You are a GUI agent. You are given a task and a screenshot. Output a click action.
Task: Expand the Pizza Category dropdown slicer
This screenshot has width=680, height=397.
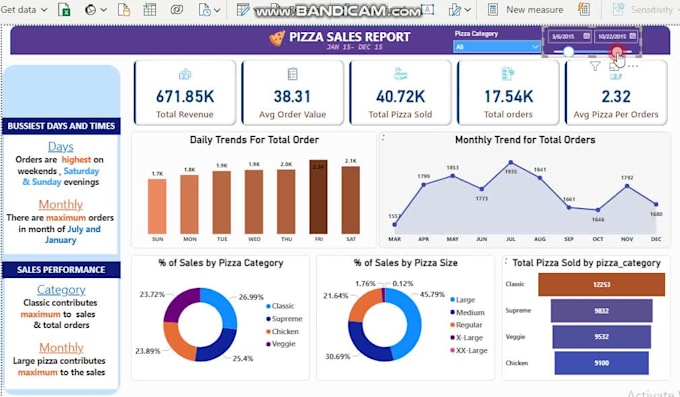497,46
